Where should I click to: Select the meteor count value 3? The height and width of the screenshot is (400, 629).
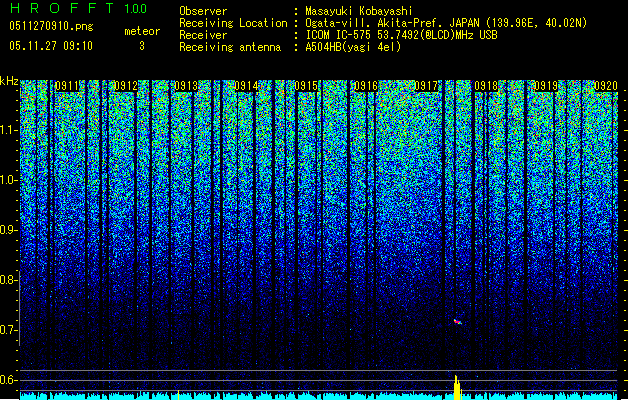coord(142,46)
